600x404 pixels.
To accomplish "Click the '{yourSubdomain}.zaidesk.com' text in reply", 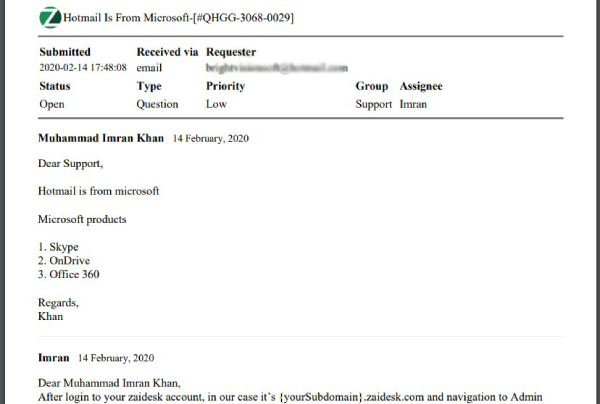I will coord(352,397).
